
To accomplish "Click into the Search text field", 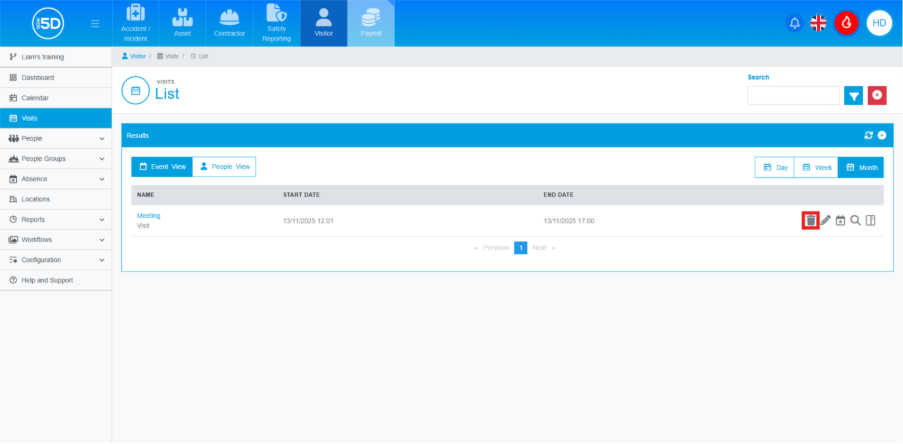I will pos(793,95).
